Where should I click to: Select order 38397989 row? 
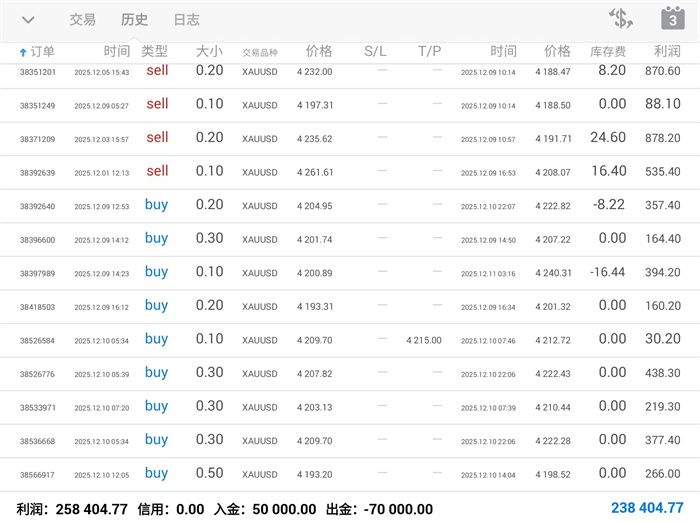pyautogui.click(x=350, y=273)
